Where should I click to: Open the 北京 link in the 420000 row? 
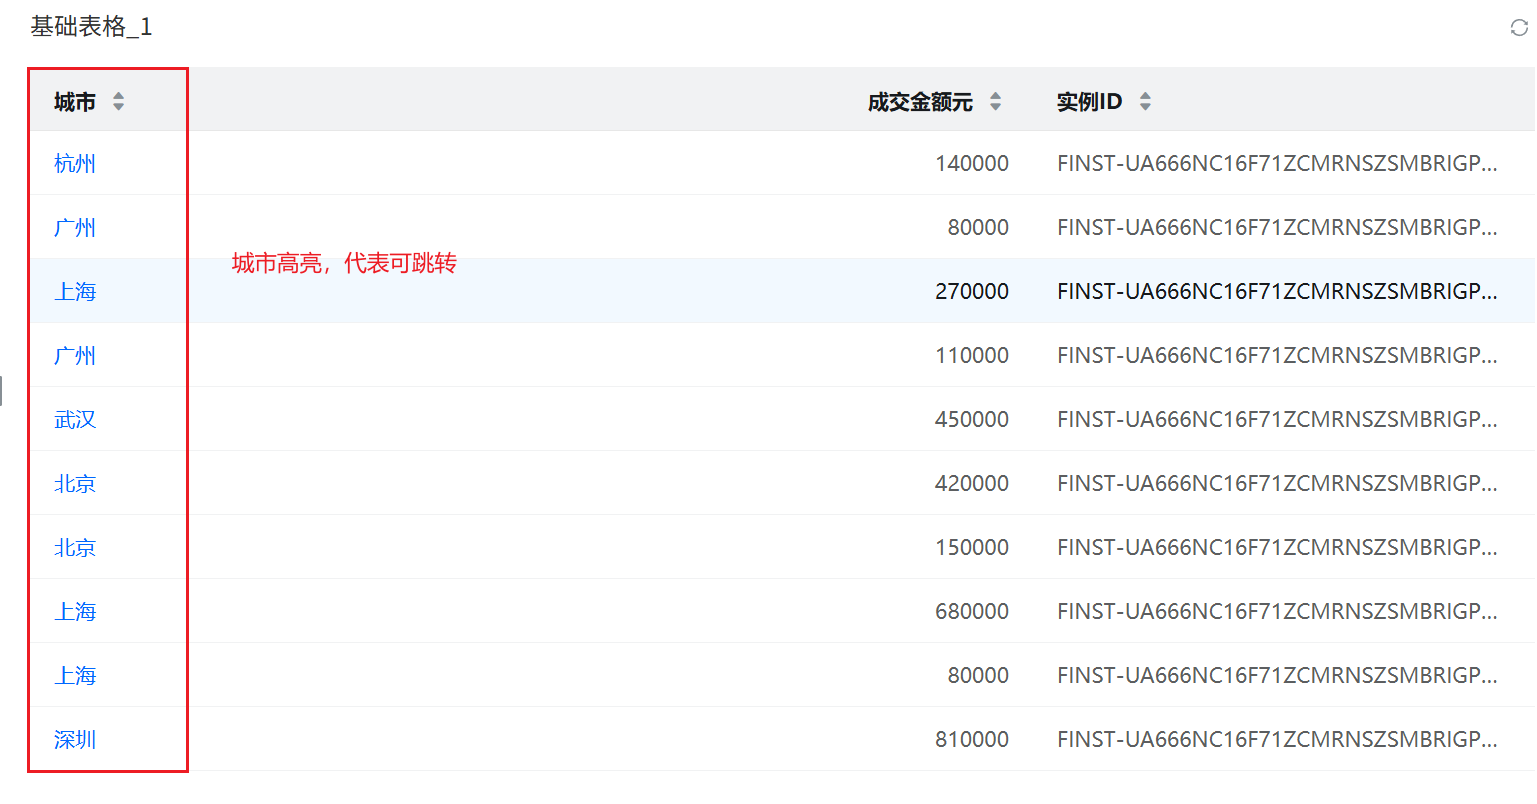point(75,484)
